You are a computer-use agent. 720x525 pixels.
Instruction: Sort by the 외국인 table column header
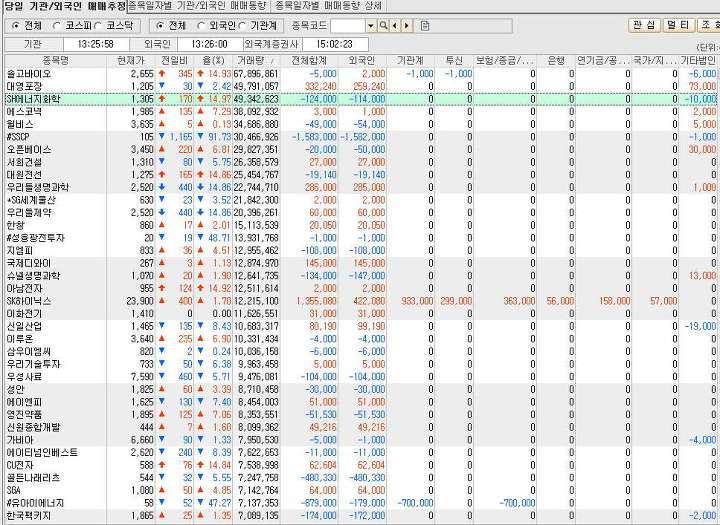(362, 61)
